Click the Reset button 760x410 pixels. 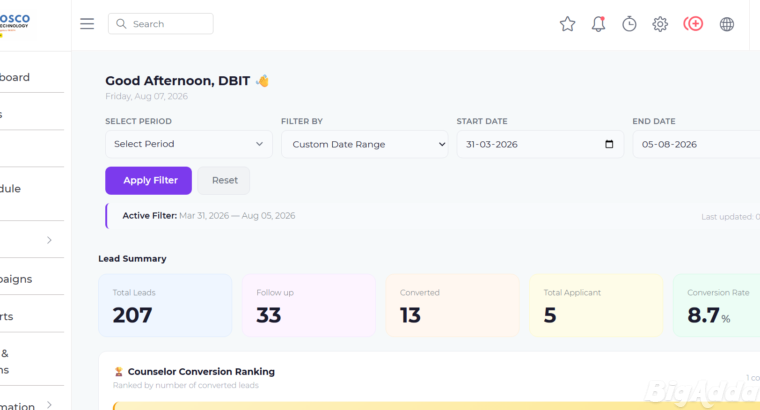point(224,180)
